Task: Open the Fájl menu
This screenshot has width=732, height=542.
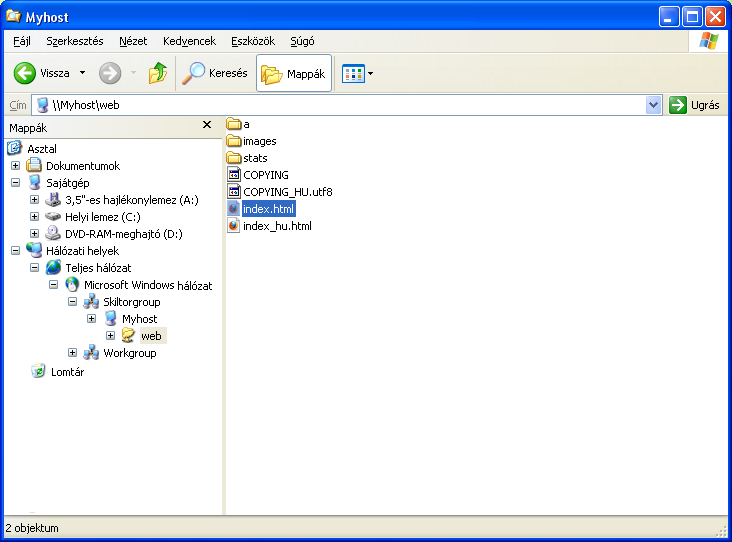Action: (22, 41)
